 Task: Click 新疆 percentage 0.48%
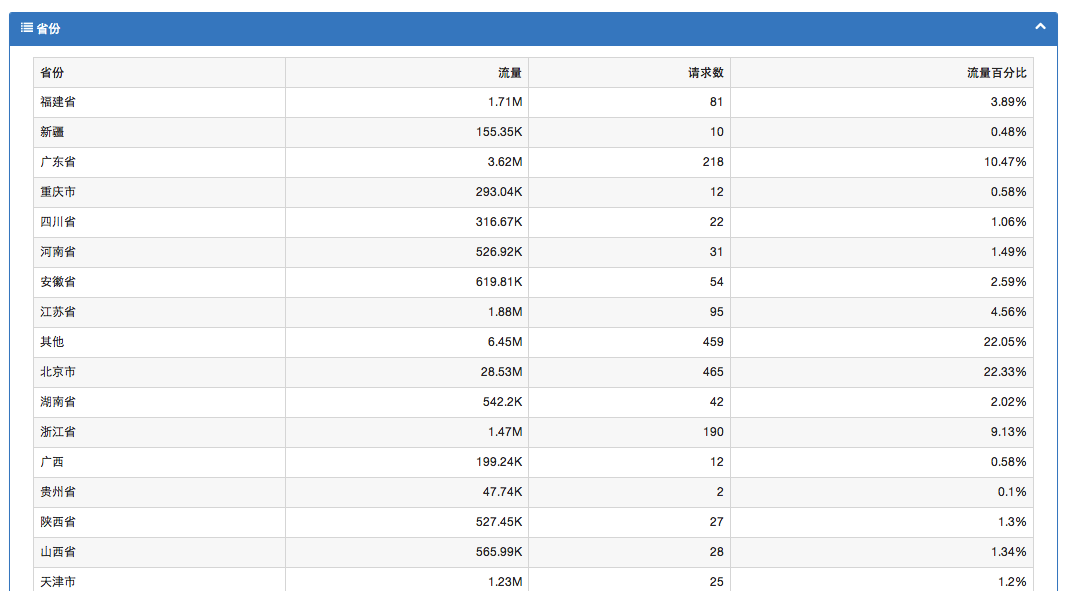point(1008,132)
